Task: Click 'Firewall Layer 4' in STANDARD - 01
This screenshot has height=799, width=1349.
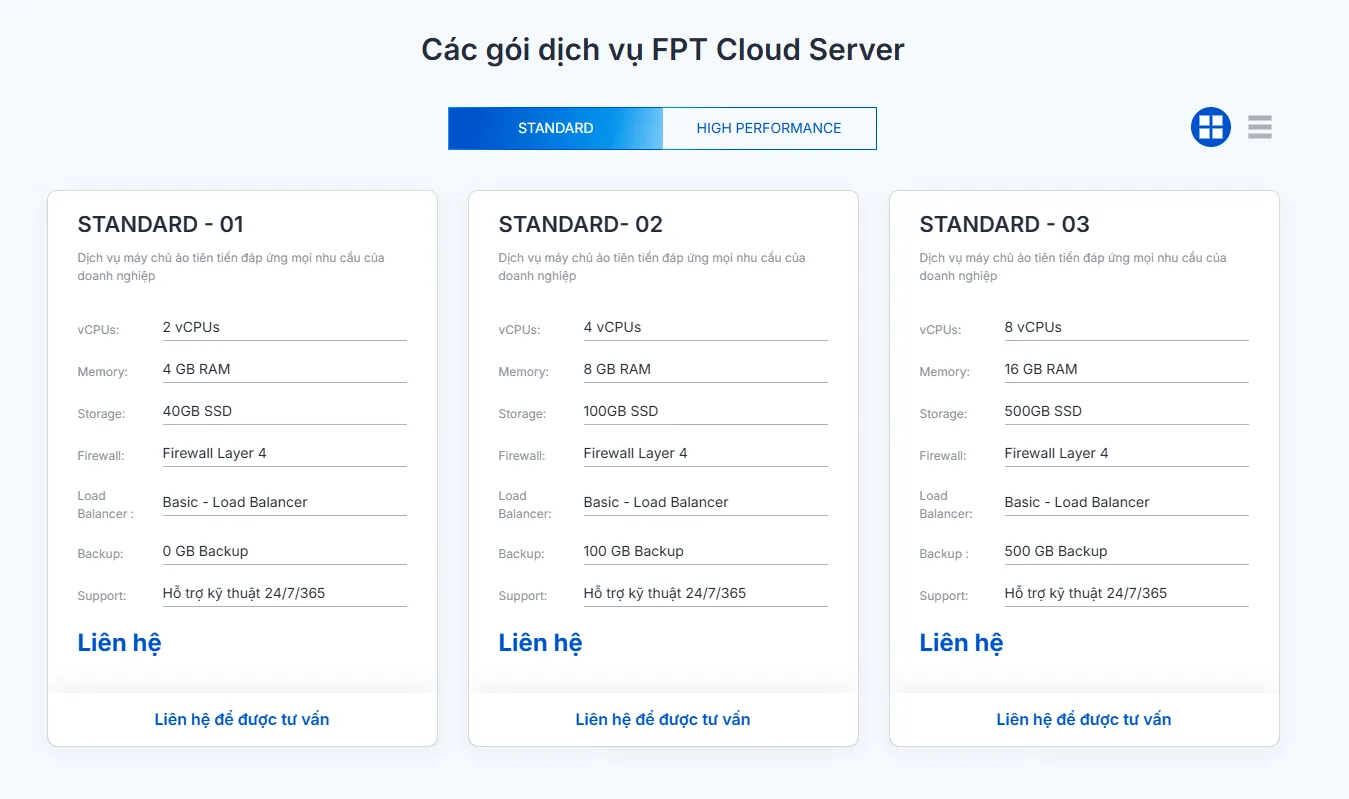Action: (x=215, y=453)
